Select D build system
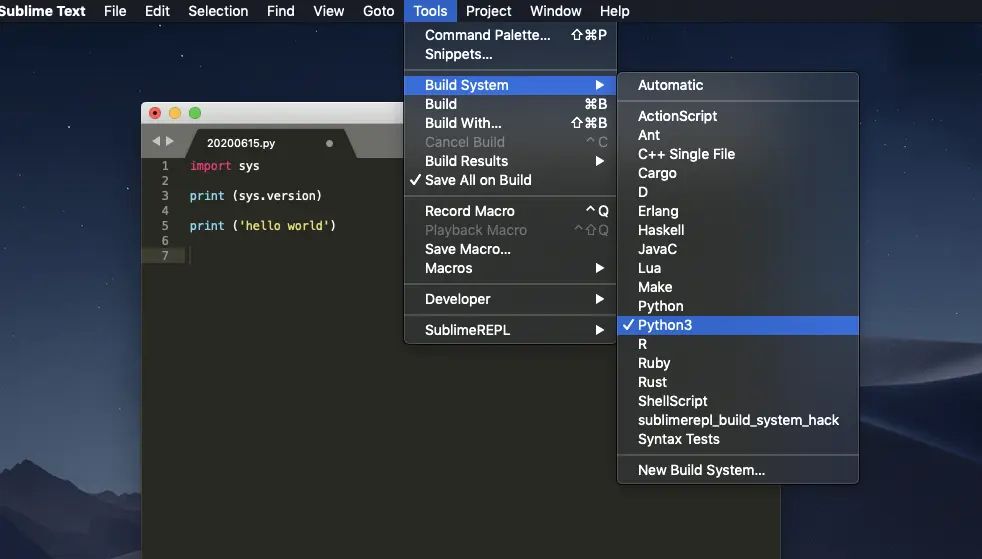The width and height of the screenshot is (982, 559). click(738, 192)
